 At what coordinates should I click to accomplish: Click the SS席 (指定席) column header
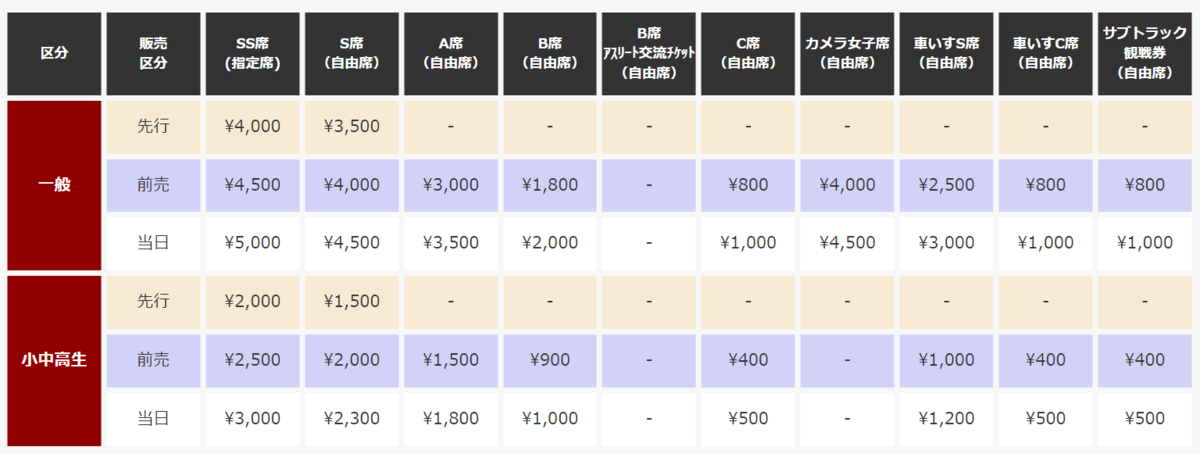[252, 53]
